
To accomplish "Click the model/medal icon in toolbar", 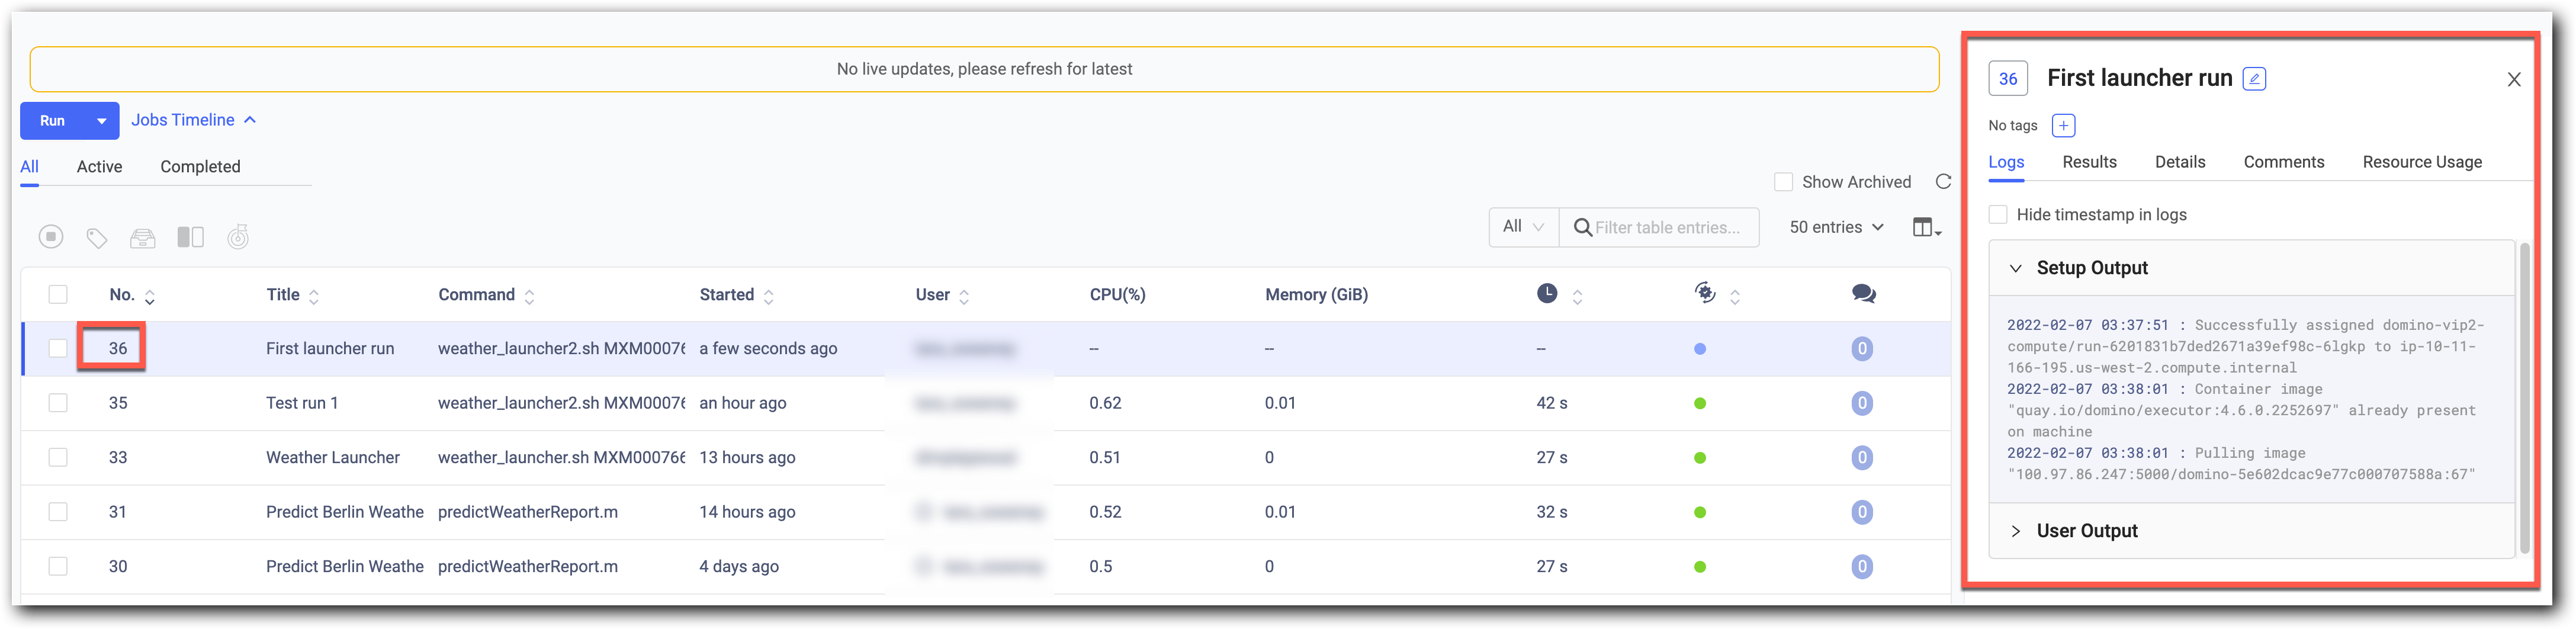I will click(x=238, y=237).
